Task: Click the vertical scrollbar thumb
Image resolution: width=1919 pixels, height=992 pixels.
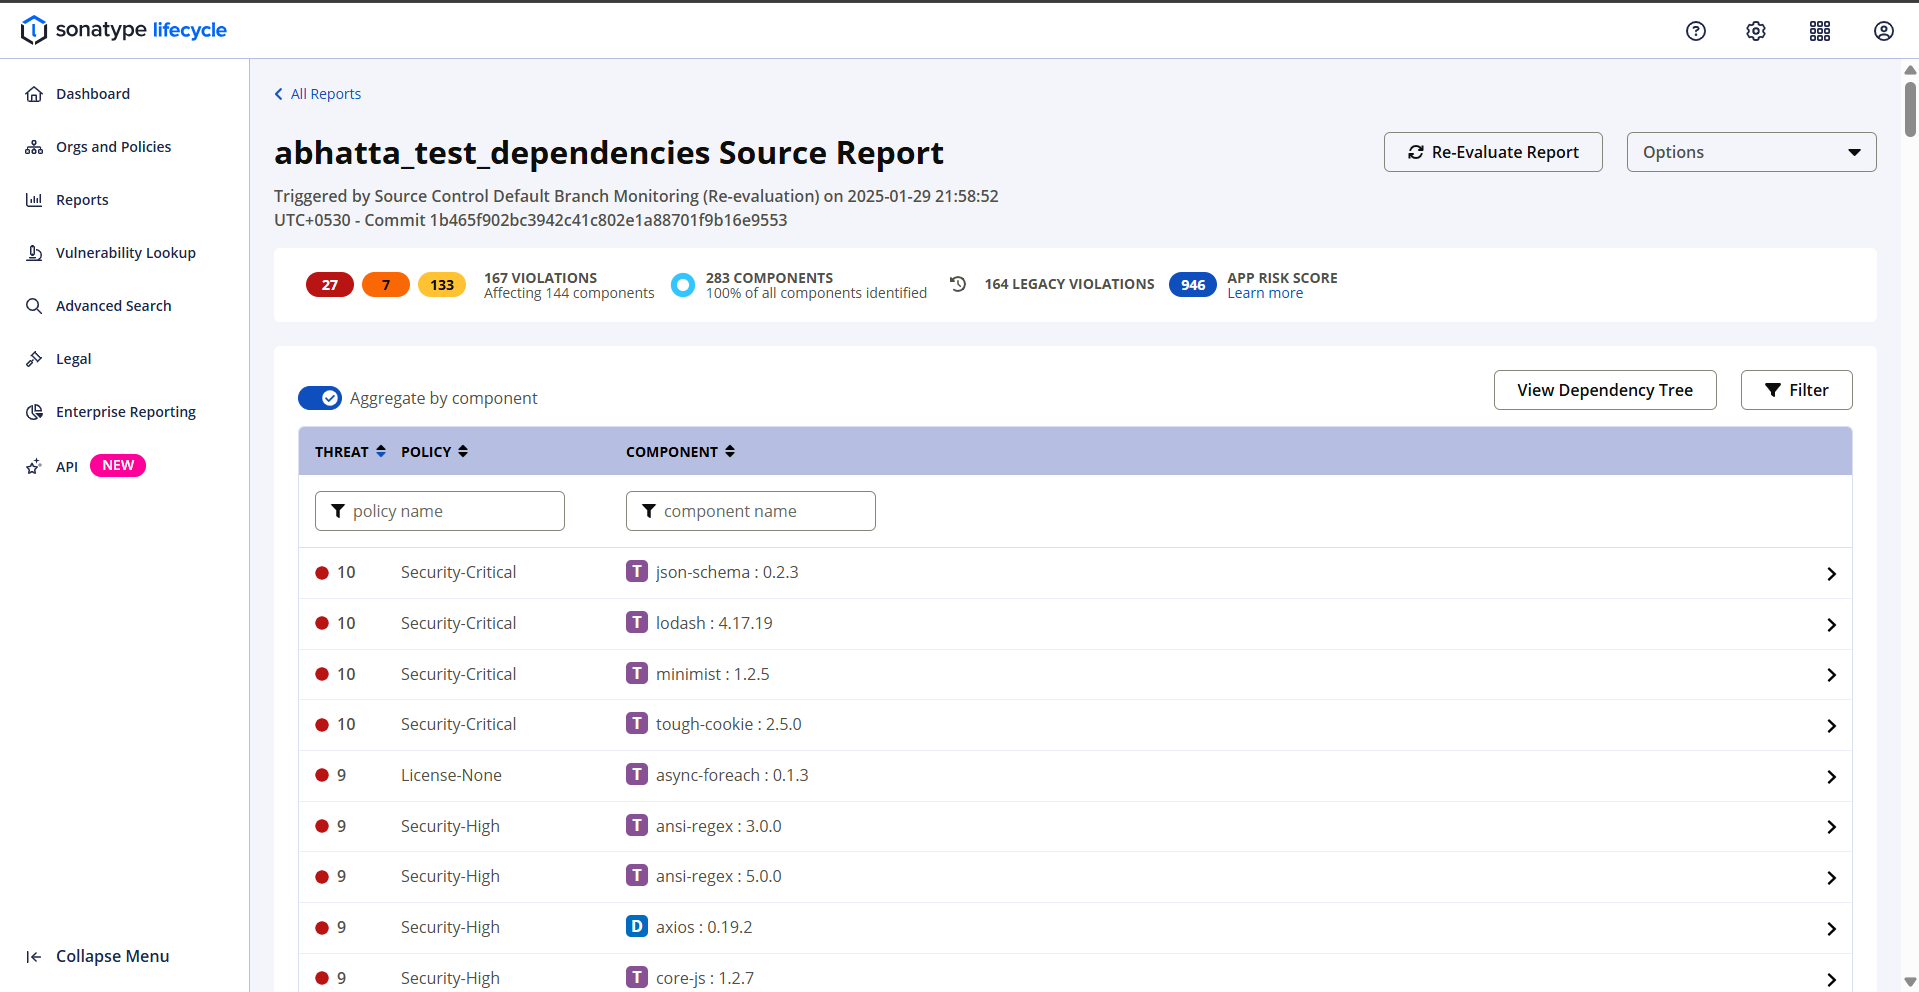Action: 1910,108
